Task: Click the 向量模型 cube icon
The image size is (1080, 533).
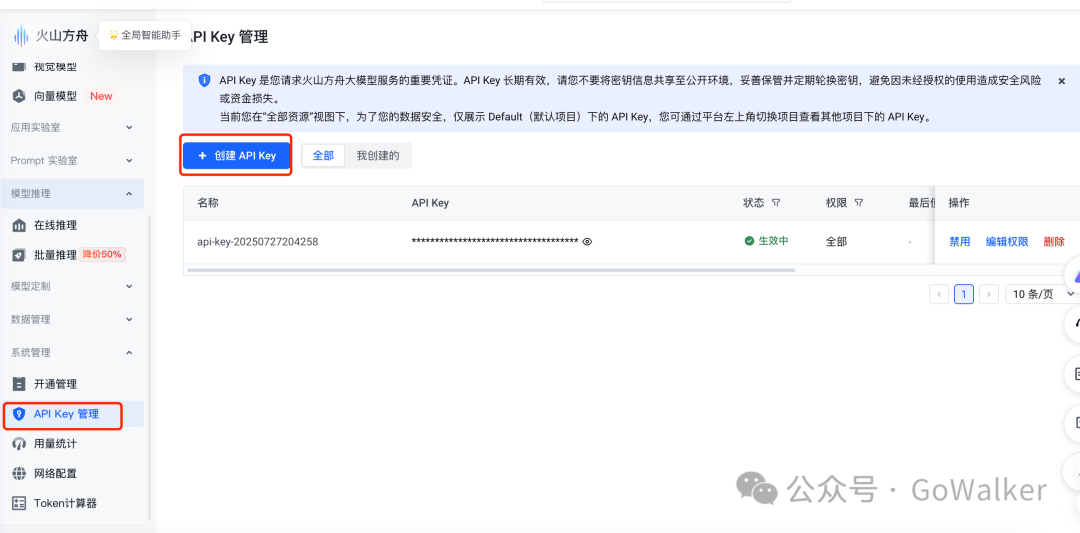Action: click(19, 96)
